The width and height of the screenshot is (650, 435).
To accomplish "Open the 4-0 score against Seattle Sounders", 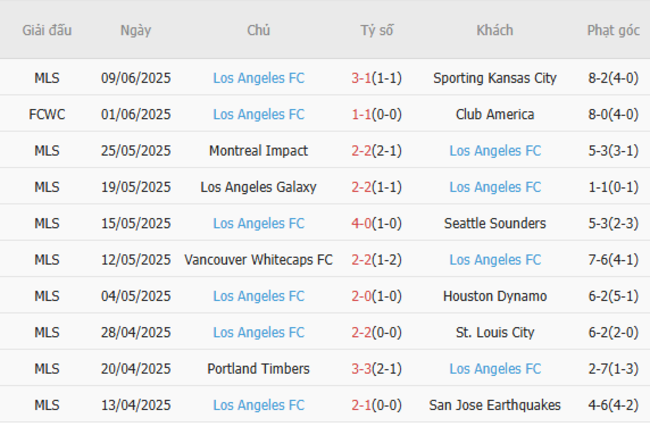I will (362, 223).
